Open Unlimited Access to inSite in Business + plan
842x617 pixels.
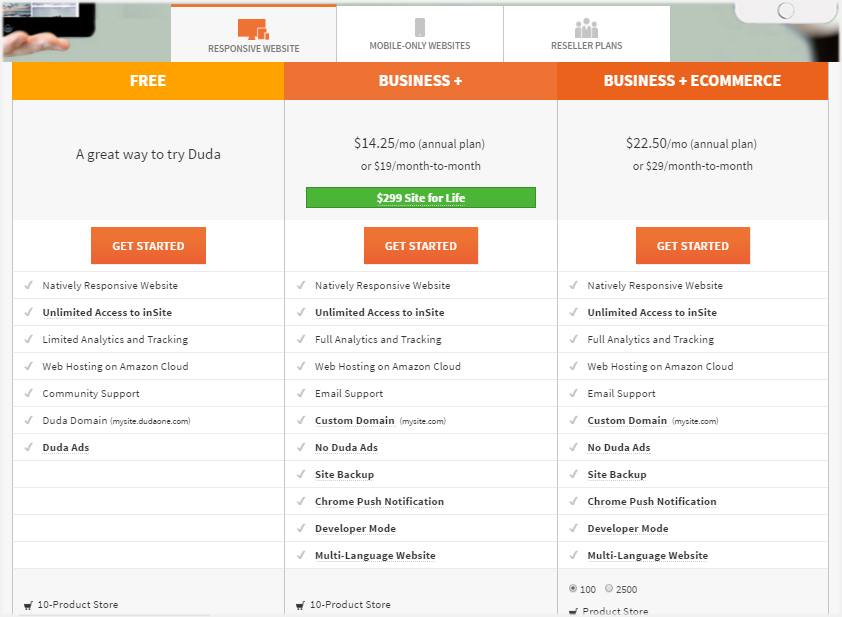[380, 313]
